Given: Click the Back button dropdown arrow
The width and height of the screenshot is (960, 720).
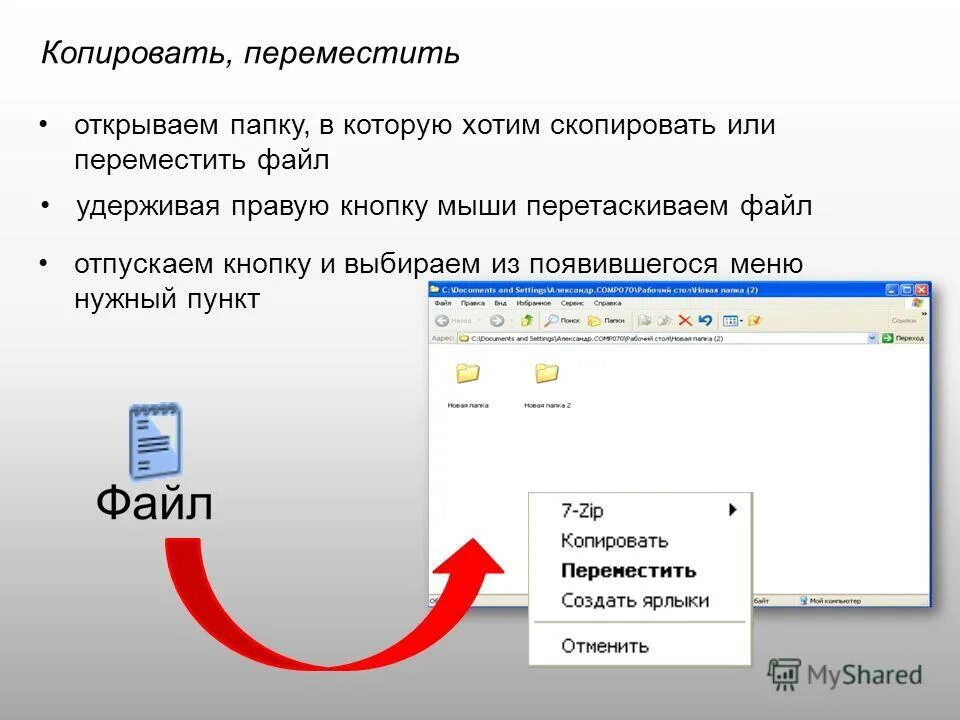Looking at the screenshot, I should point(479,321).
